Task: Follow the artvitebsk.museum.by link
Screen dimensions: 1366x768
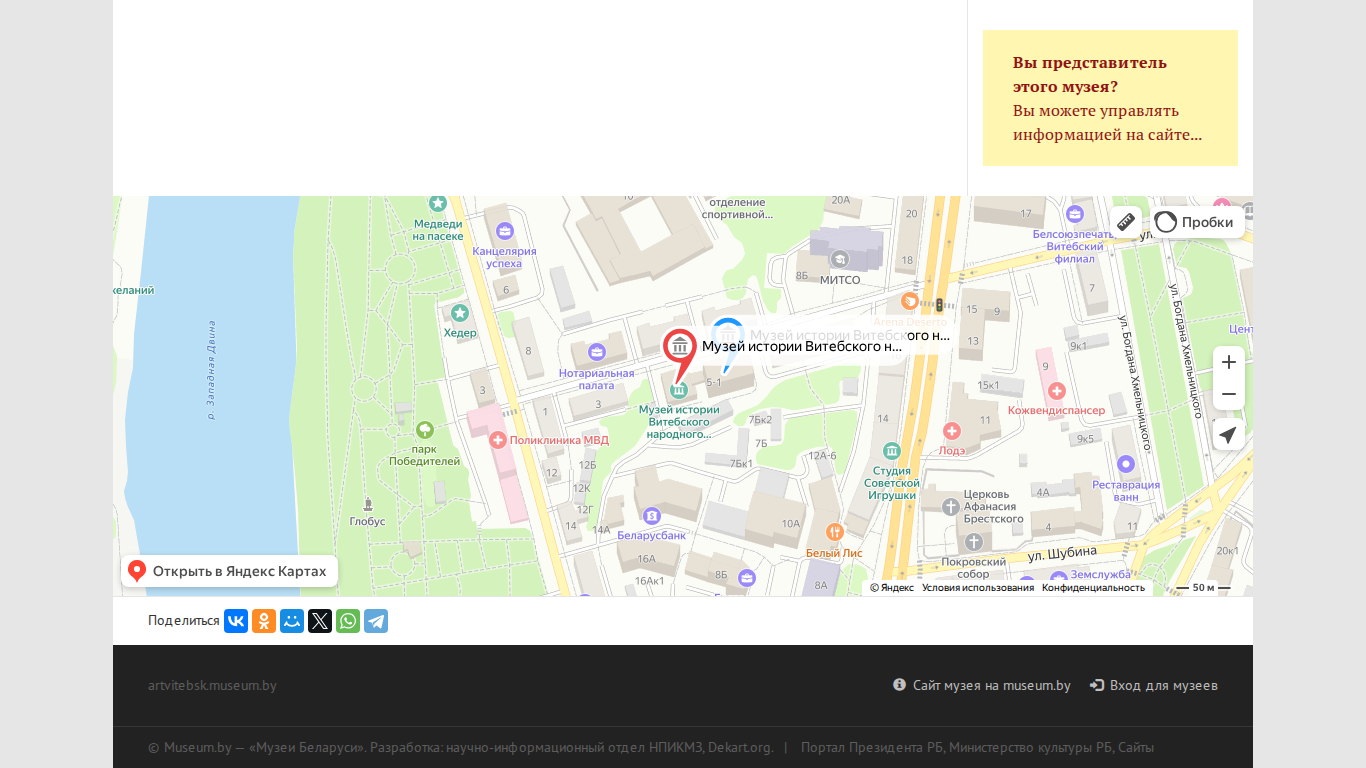Action: [212, 686]
